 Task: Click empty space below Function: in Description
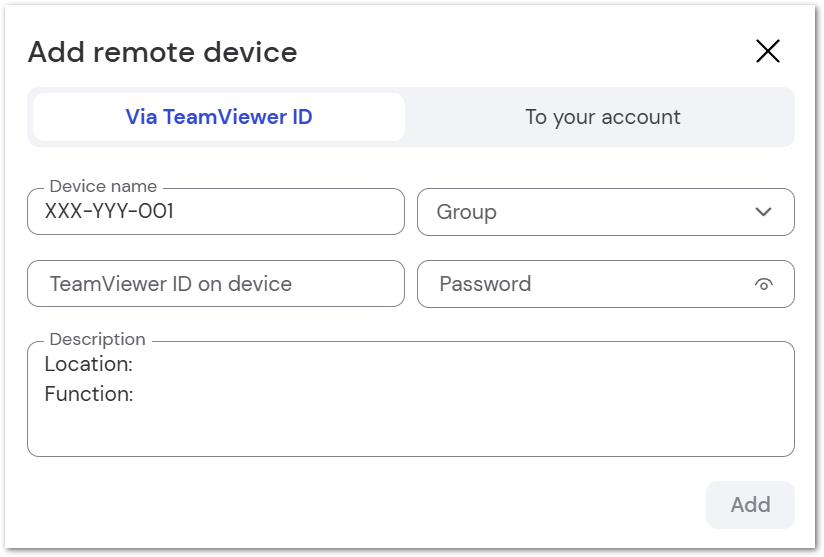click(411, 431)
